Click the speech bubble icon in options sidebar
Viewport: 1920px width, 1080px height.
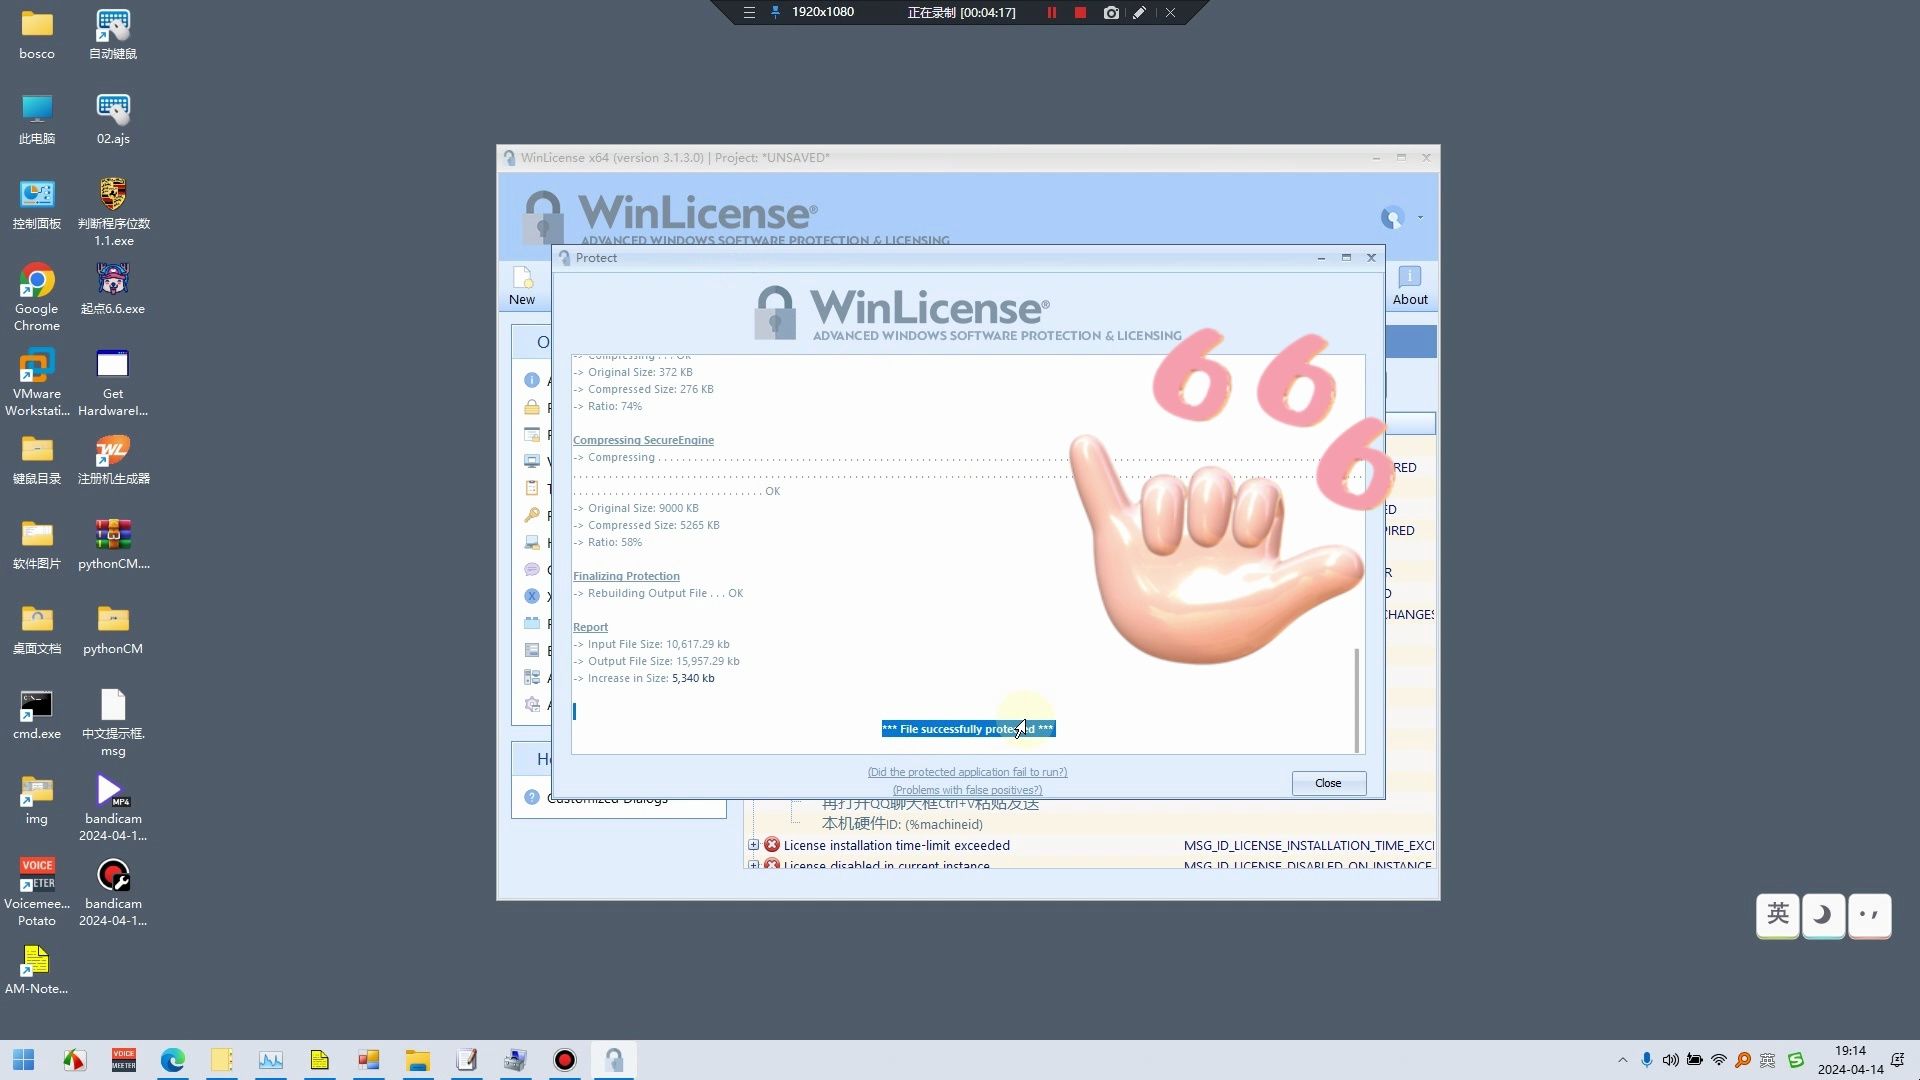click(x=532, y=569)
